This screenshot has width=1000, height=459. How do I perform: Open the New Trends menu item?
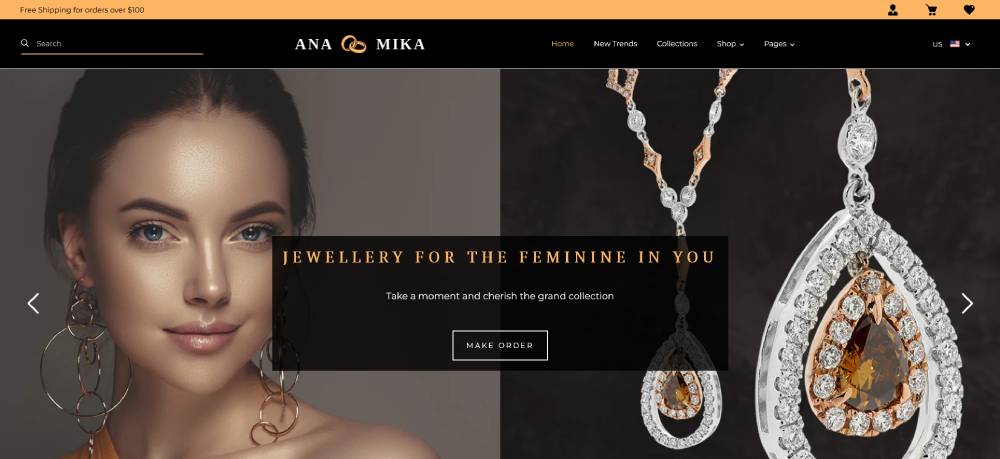point(615,44)
